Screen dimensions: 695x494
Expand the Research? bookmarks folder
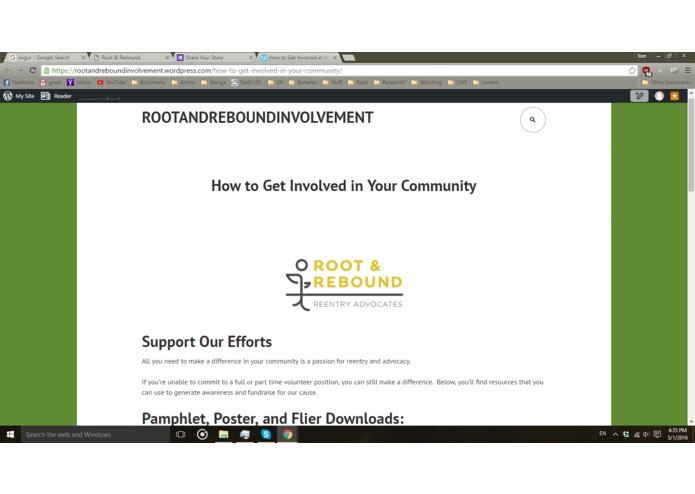390,82
